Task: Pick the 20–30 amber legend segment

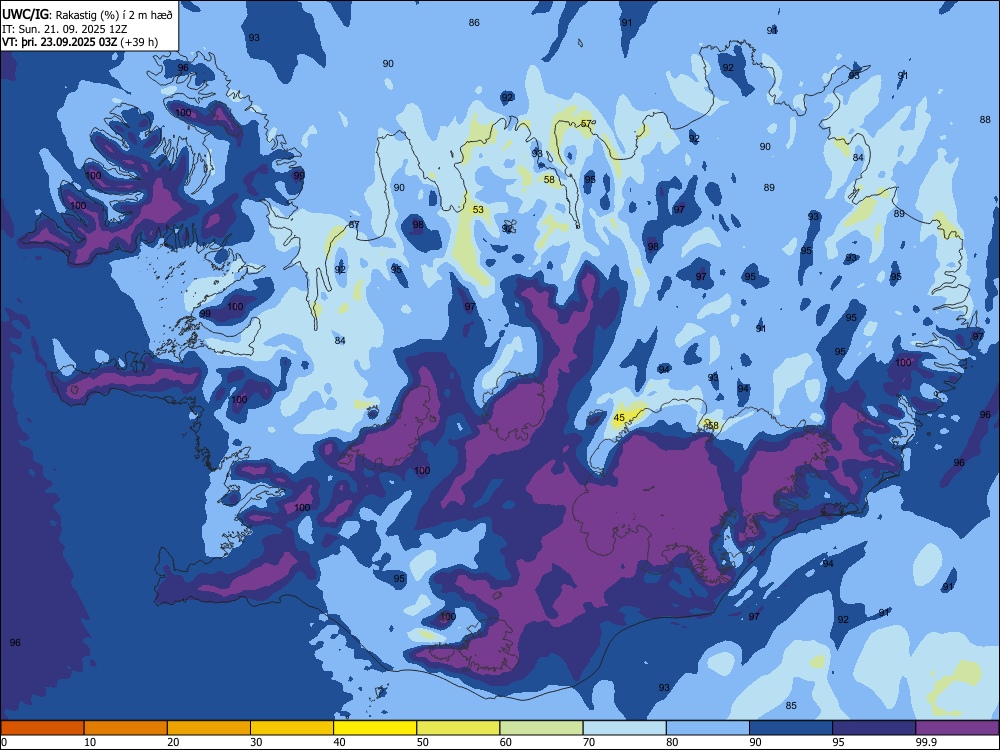Action: coord(209,728)
